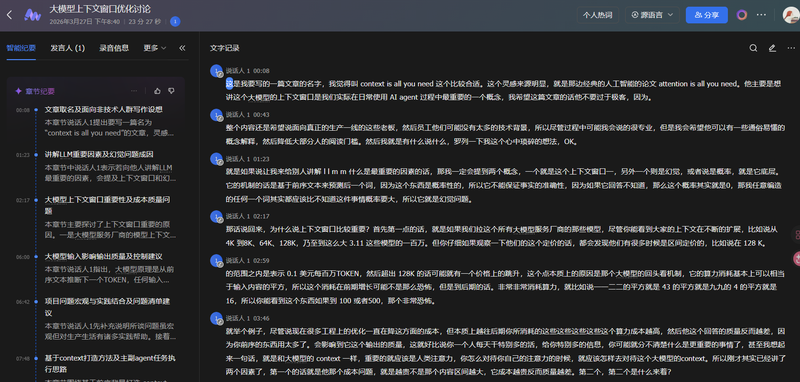Jump to chapter 大模型输入影响输出质量及控制建议
Viewport: 800px width, 382px height.
(104, 256)
